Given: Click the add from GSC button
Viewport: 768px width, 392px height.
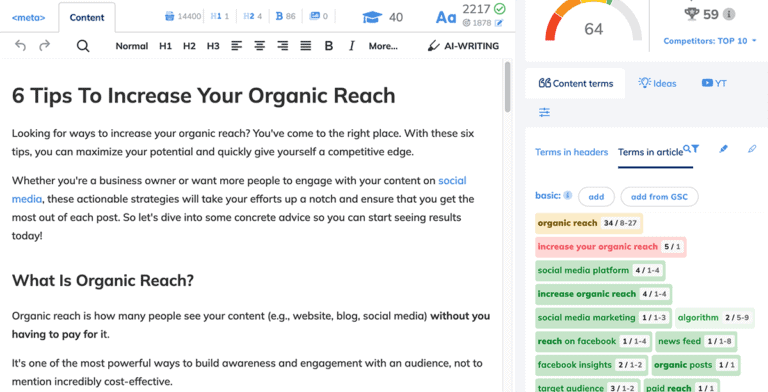Looking at the screenshot, I should tap(659, 197).
